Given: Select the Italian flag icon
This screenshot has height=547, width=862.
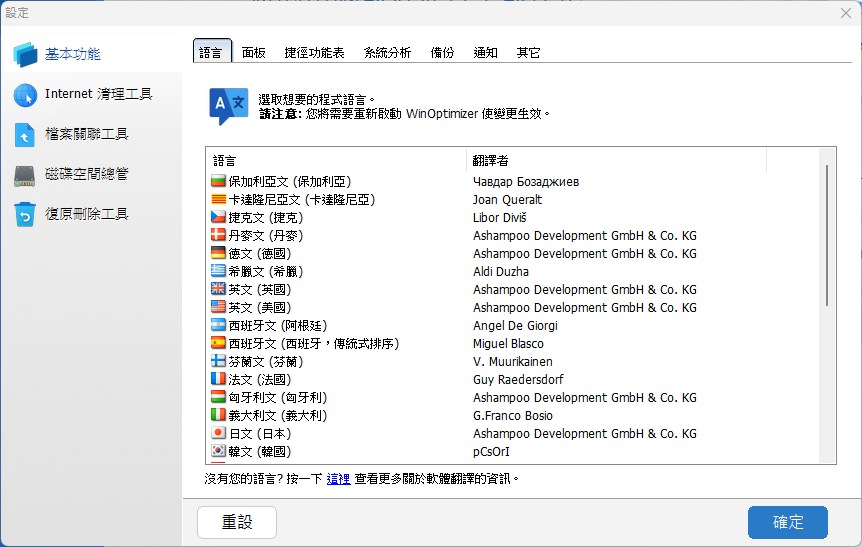Looking at the screenshot, I should [x=218, y=415].
